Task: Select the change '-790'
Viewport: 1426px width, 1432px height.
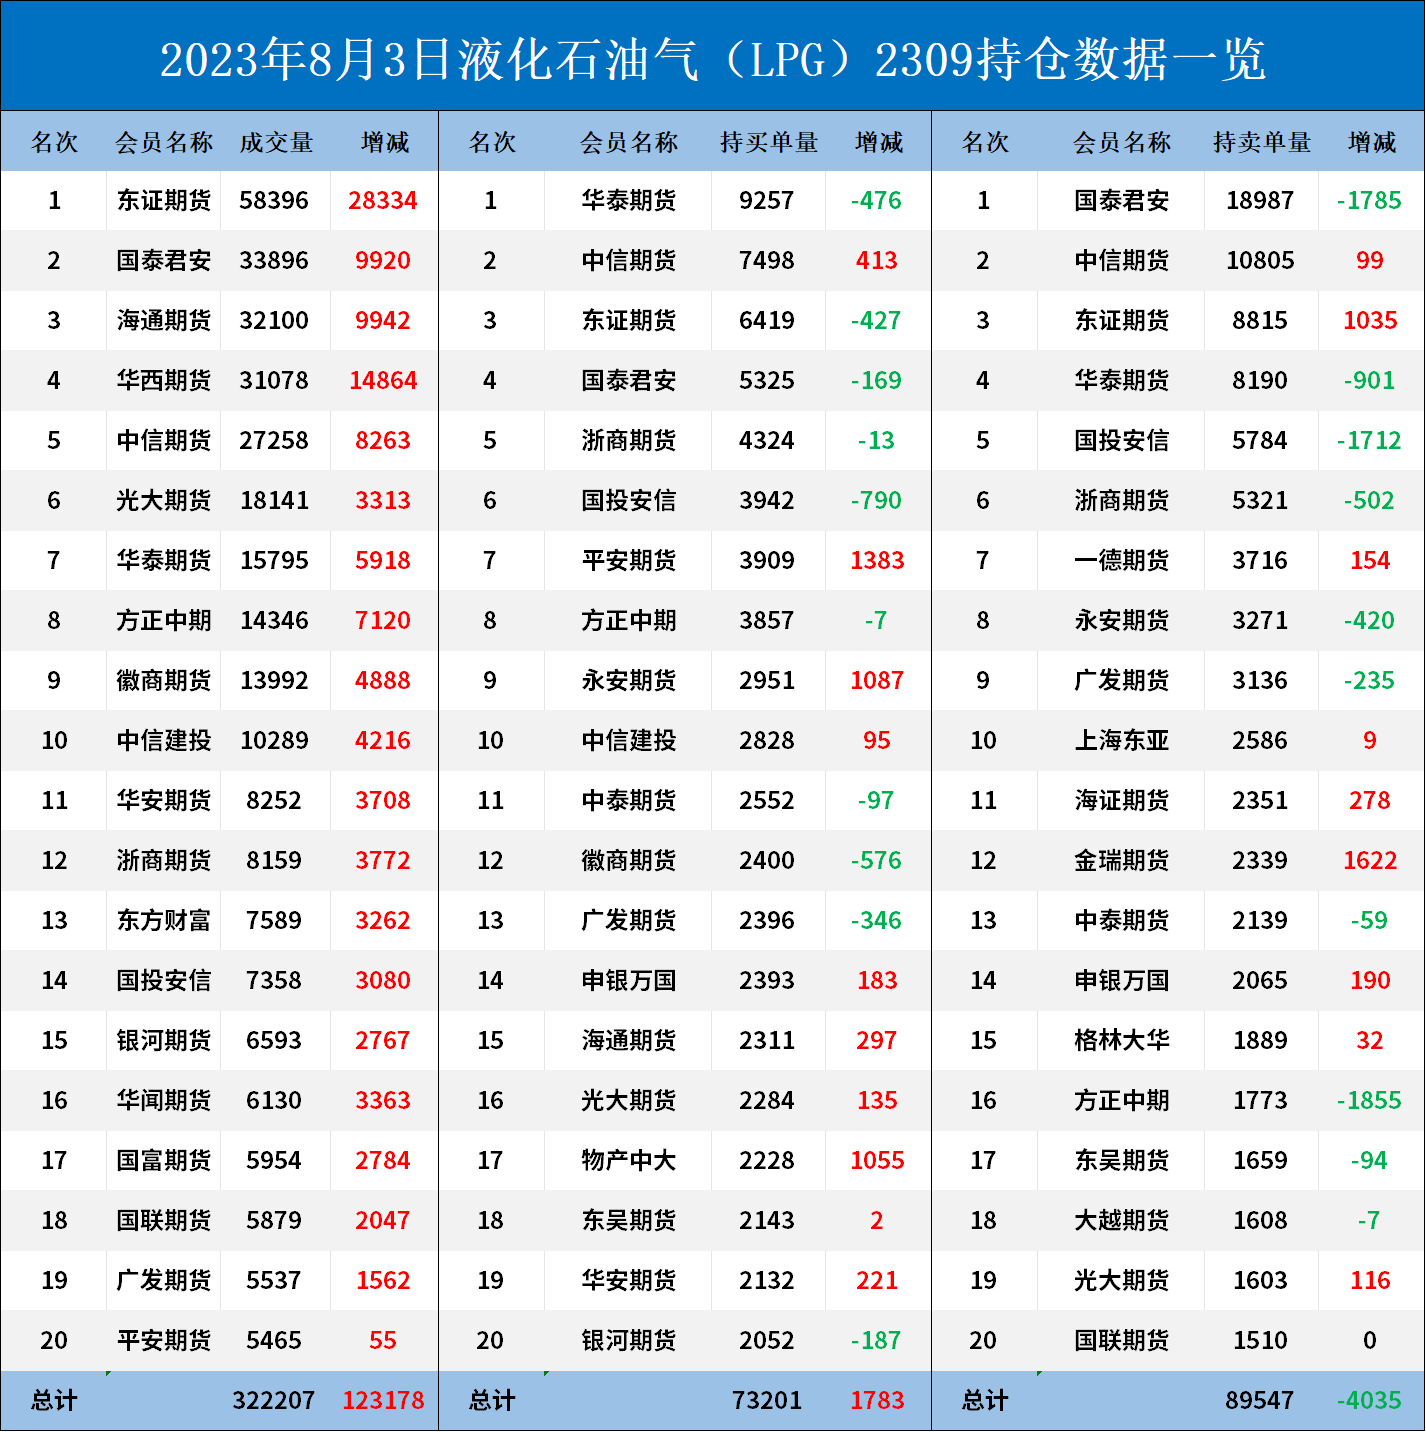Action: [876, 501]
